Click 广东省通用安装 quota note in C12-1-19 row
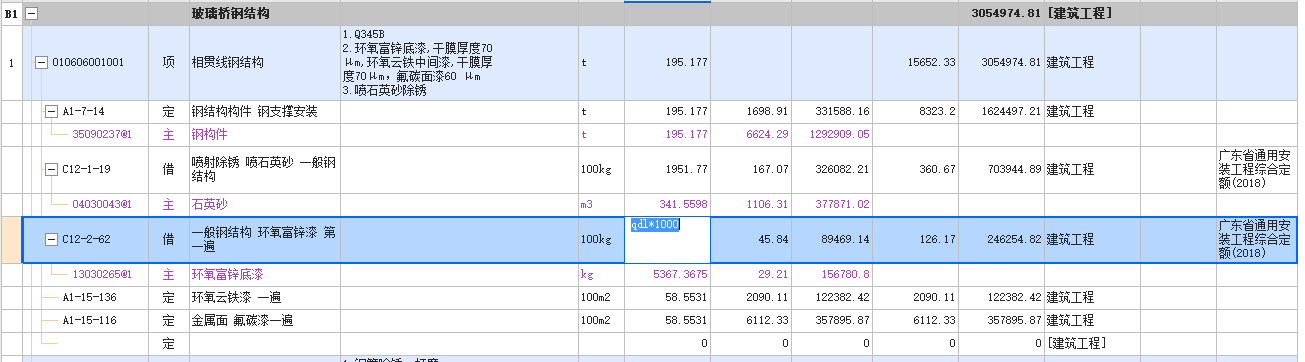Screen dimensions: 1305x362 pyautogui.click(x=1257, y=169)
